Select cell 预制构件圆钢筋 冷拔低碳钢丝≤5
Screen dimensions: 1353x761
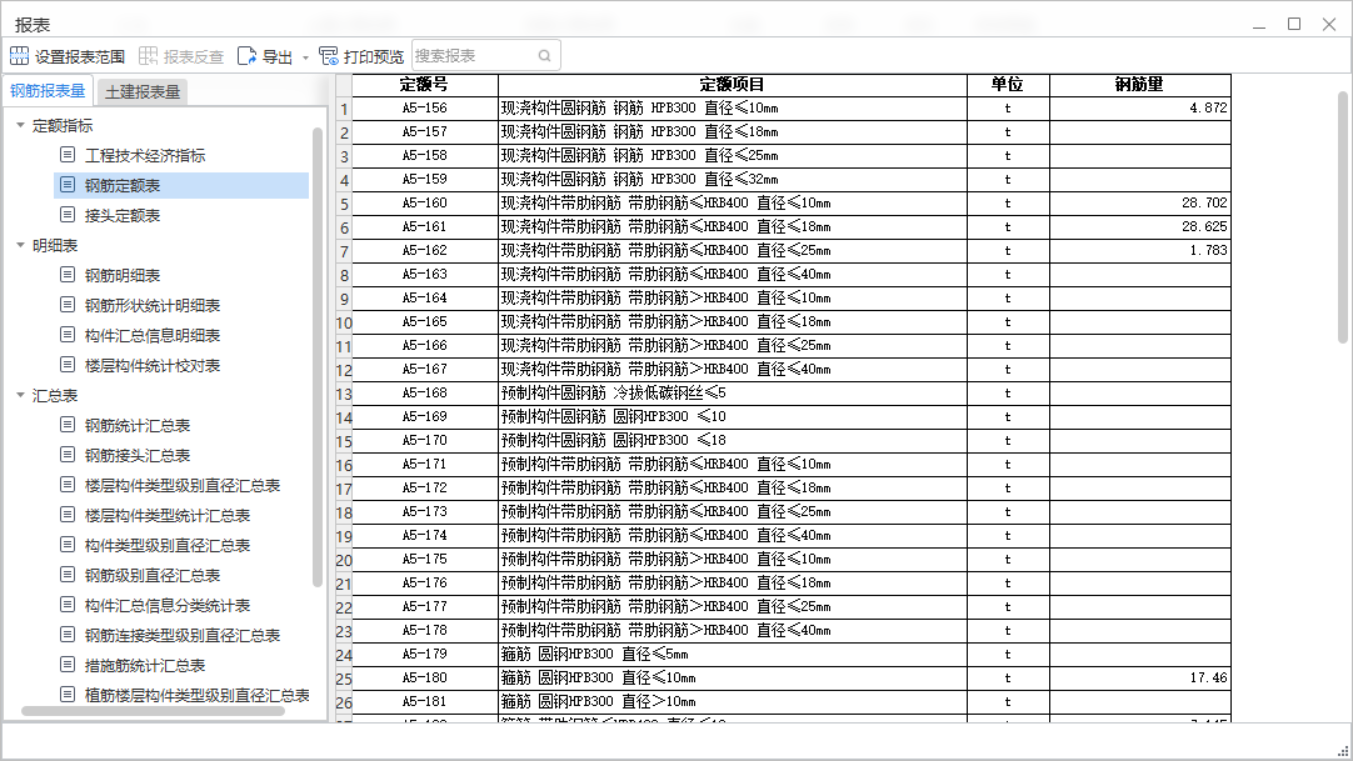pyautogui.click(x=732, y=393)
